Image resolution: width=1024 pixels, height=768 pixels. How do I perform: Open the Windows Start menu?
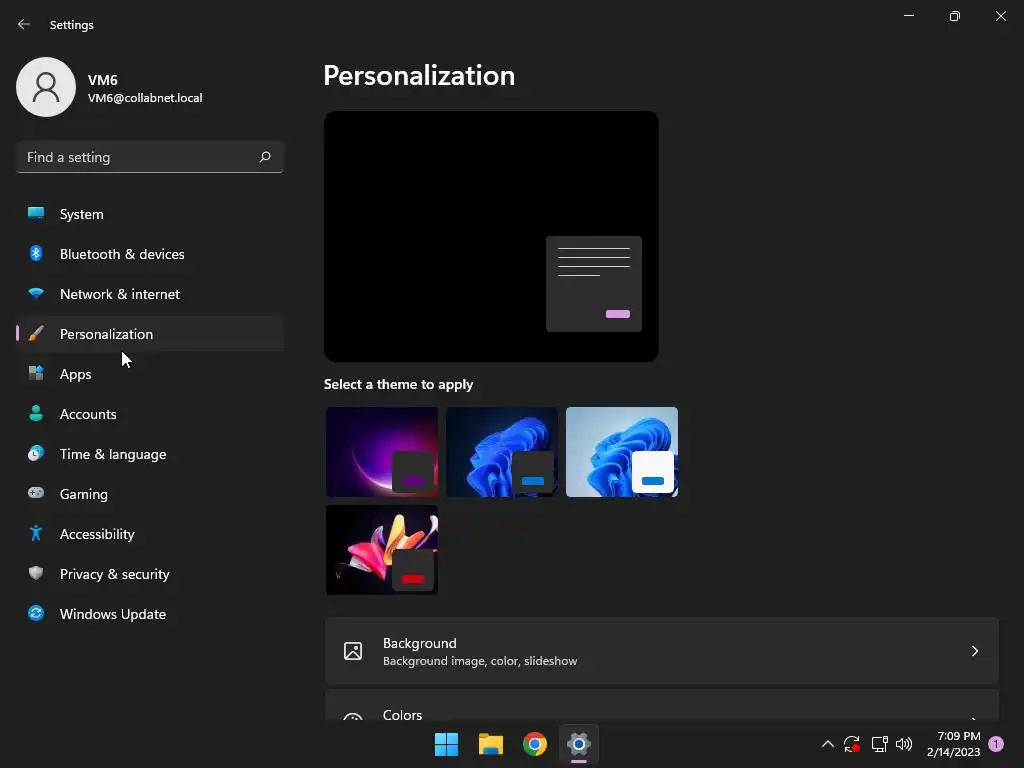pos(447,744)
